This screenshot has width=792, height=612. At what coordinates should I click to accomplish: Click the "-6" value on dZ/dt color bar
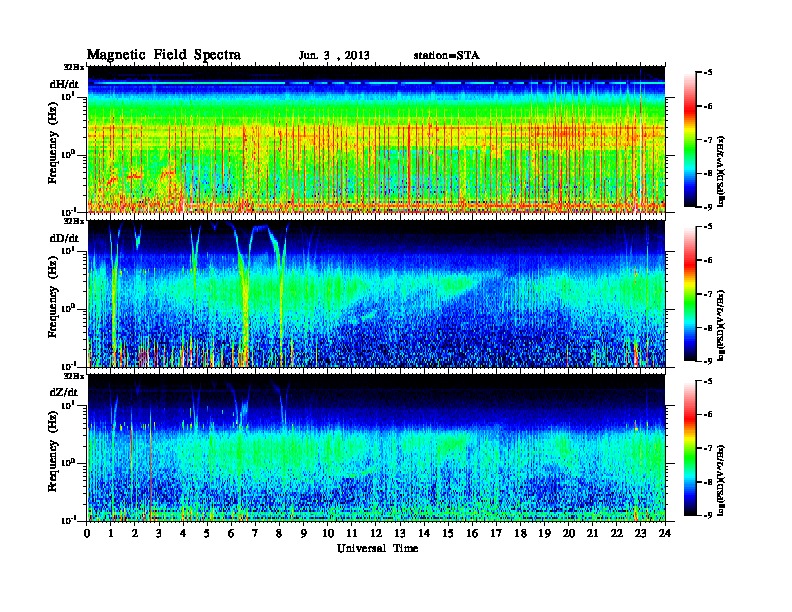coord(709,415)
